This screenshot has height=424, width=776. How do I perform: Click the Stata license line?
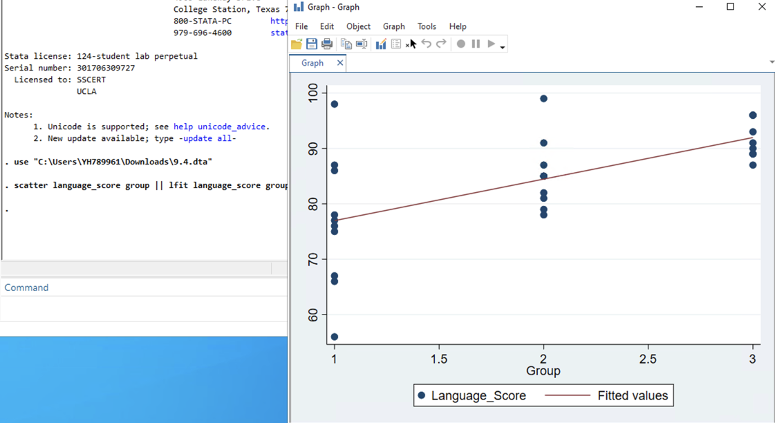101,56
